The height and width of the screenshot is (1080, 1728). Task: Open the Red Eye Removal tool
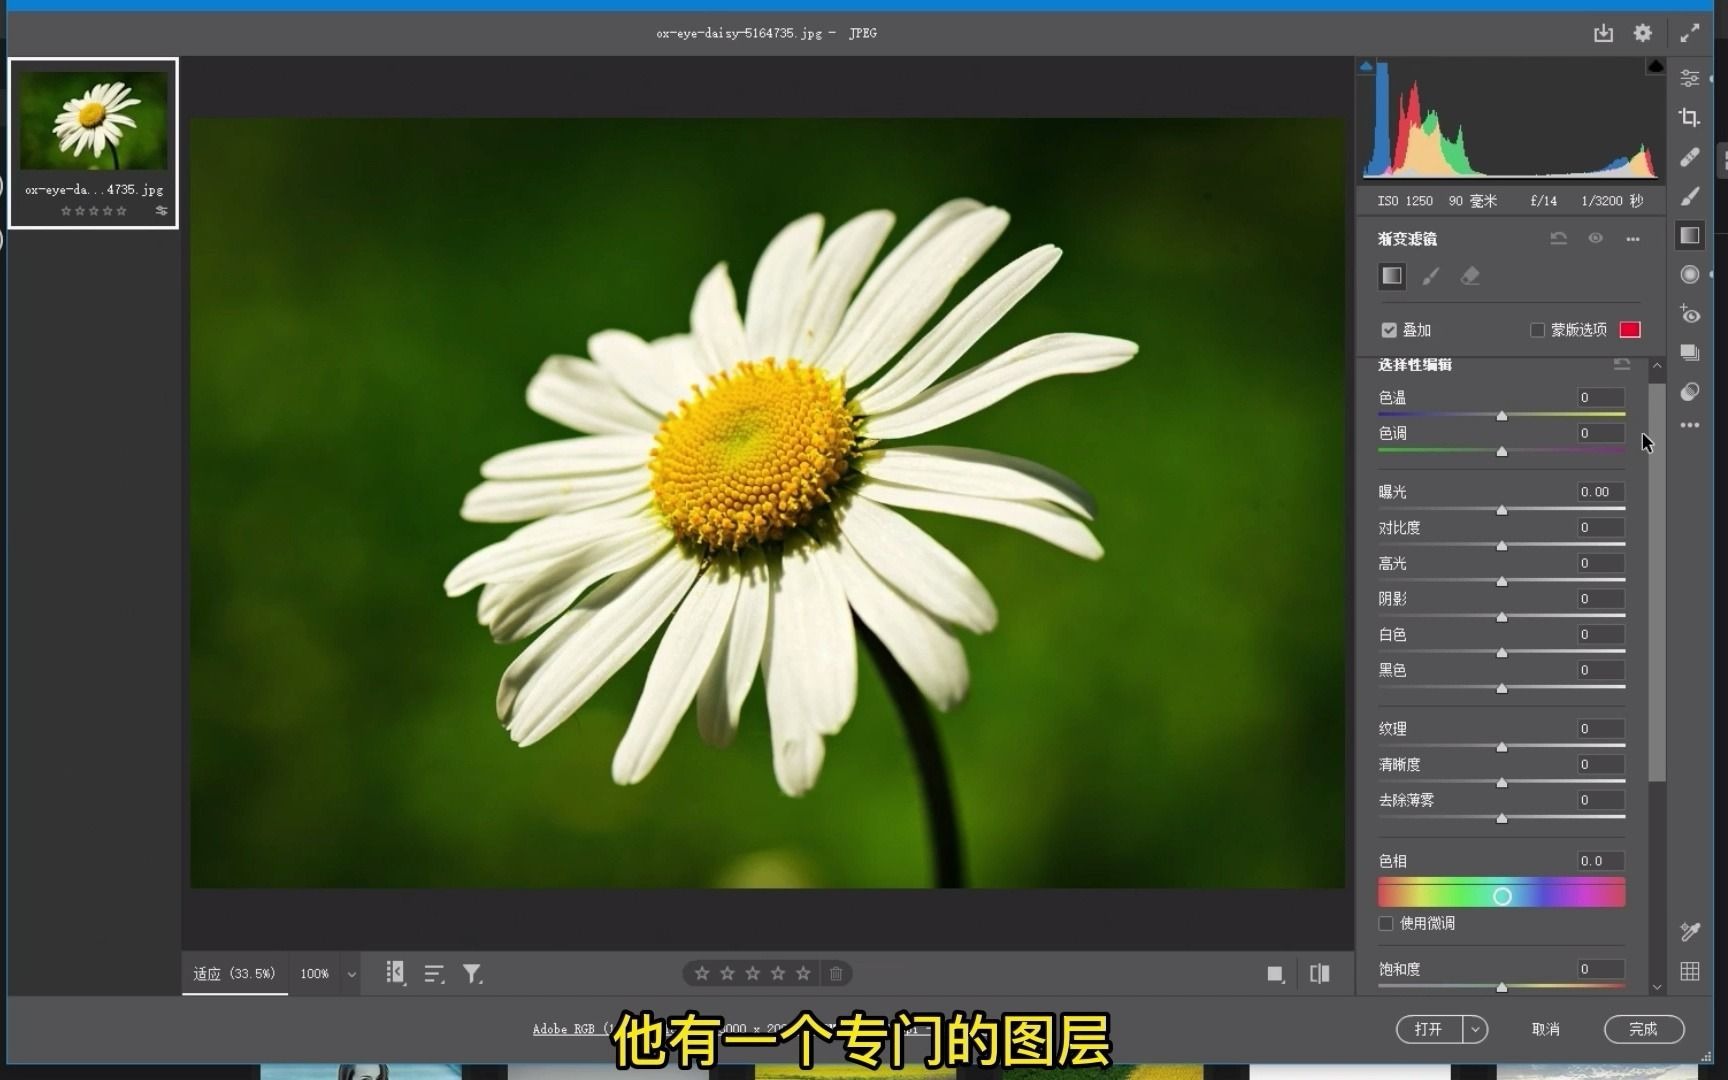pos(1690,315)
